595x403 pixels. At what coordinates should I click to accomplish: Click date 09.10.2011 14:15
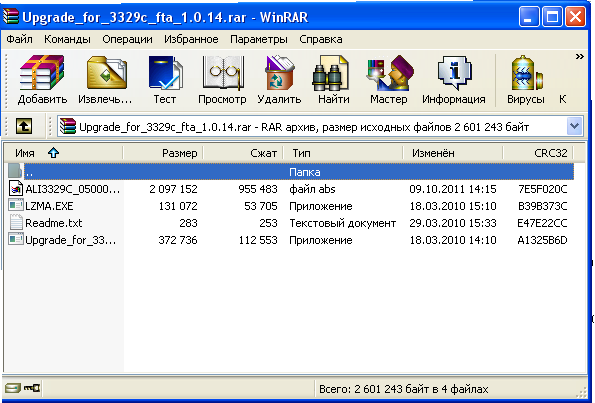click(453, 189)
